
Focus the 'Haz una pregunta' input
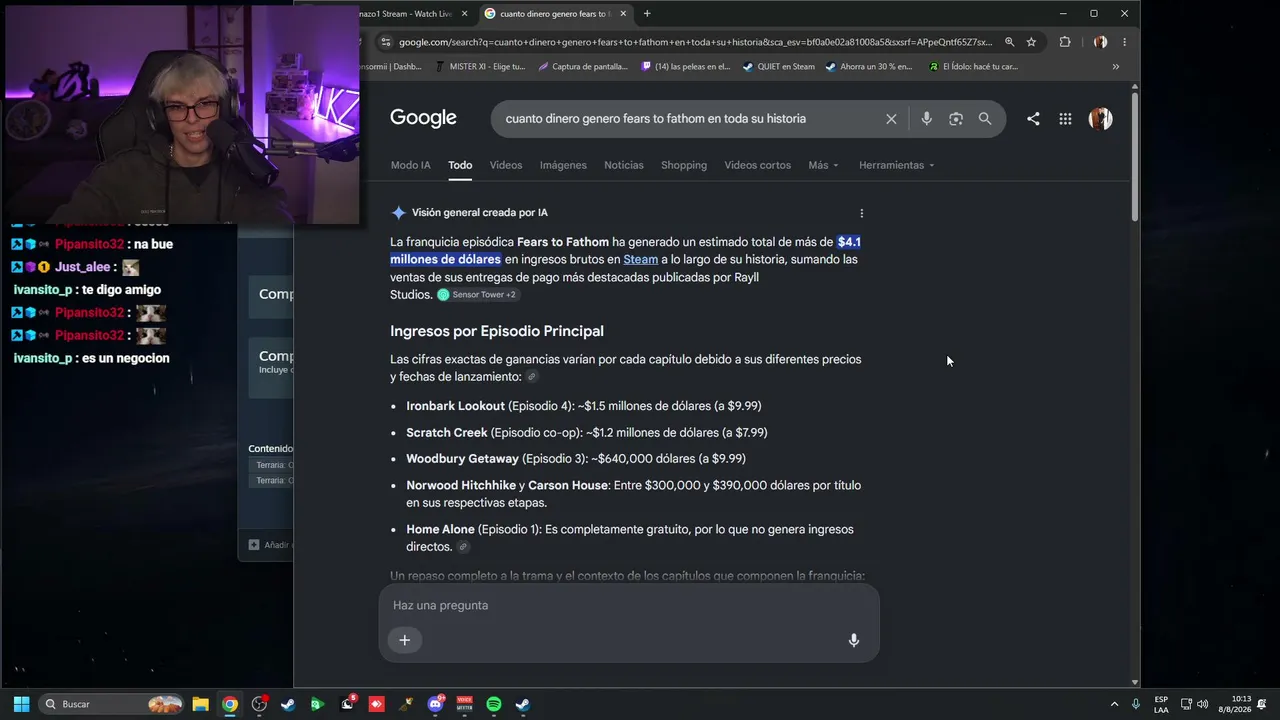click(x=628, y=605)
